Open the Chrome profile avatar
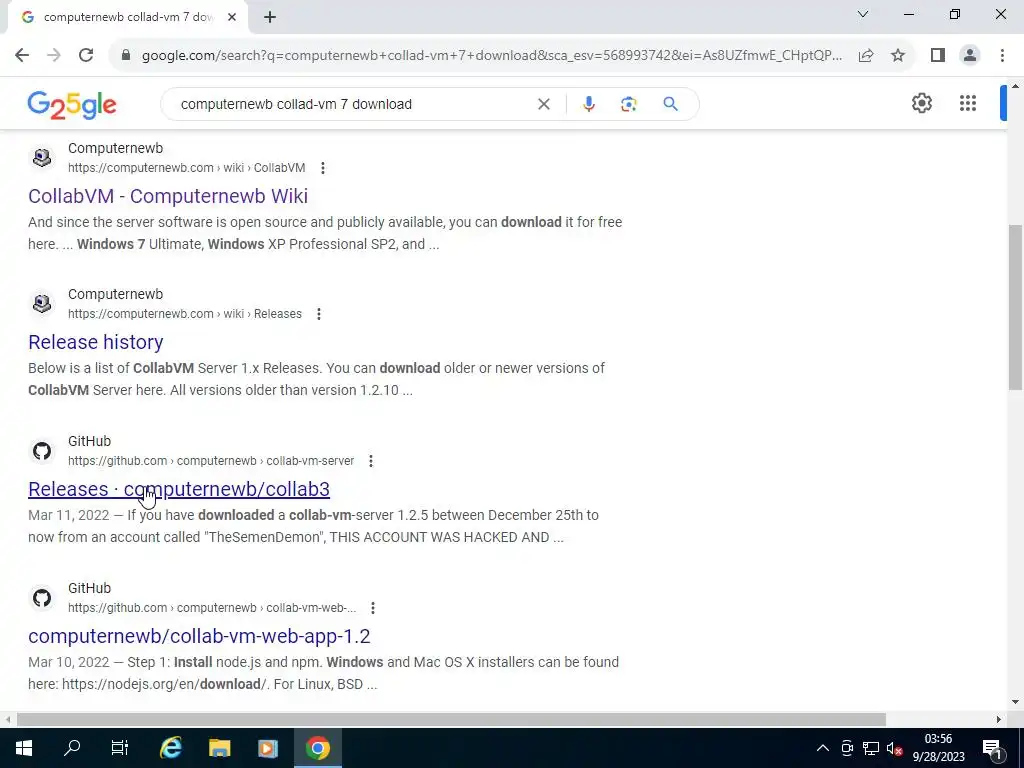Screen dimensions: 1024x768 (970, 56)
